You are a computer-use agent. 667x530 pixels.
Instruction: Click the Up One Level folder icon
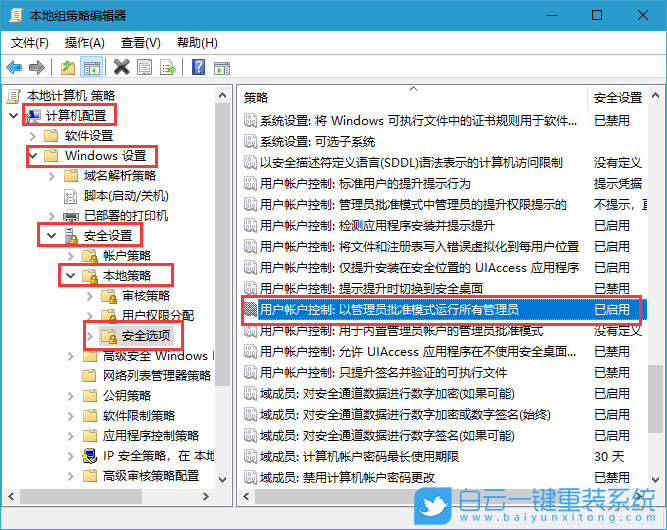(x=68, y=67)
